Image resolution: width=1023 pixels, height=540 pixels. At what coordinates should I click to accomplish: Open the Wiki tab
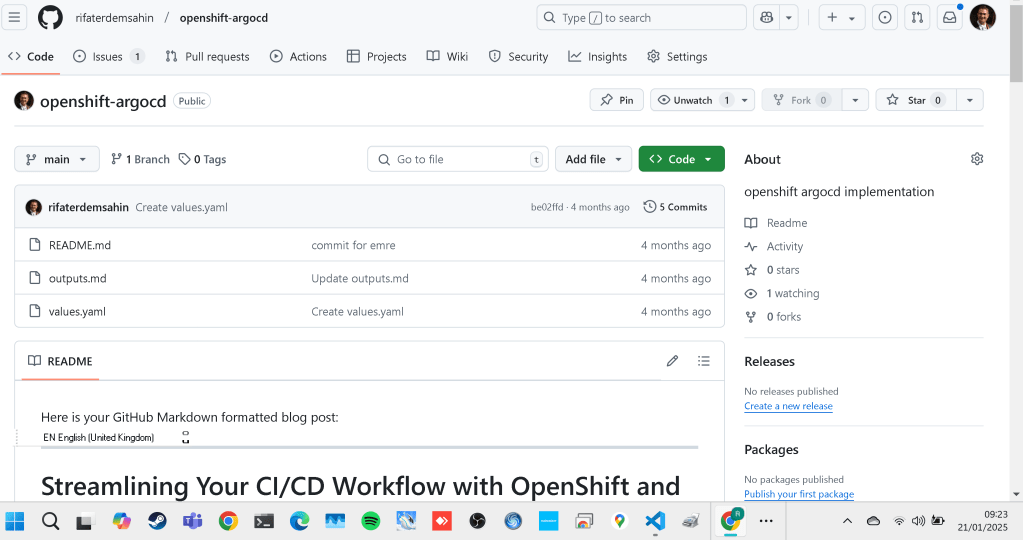(x=448, y=57)
